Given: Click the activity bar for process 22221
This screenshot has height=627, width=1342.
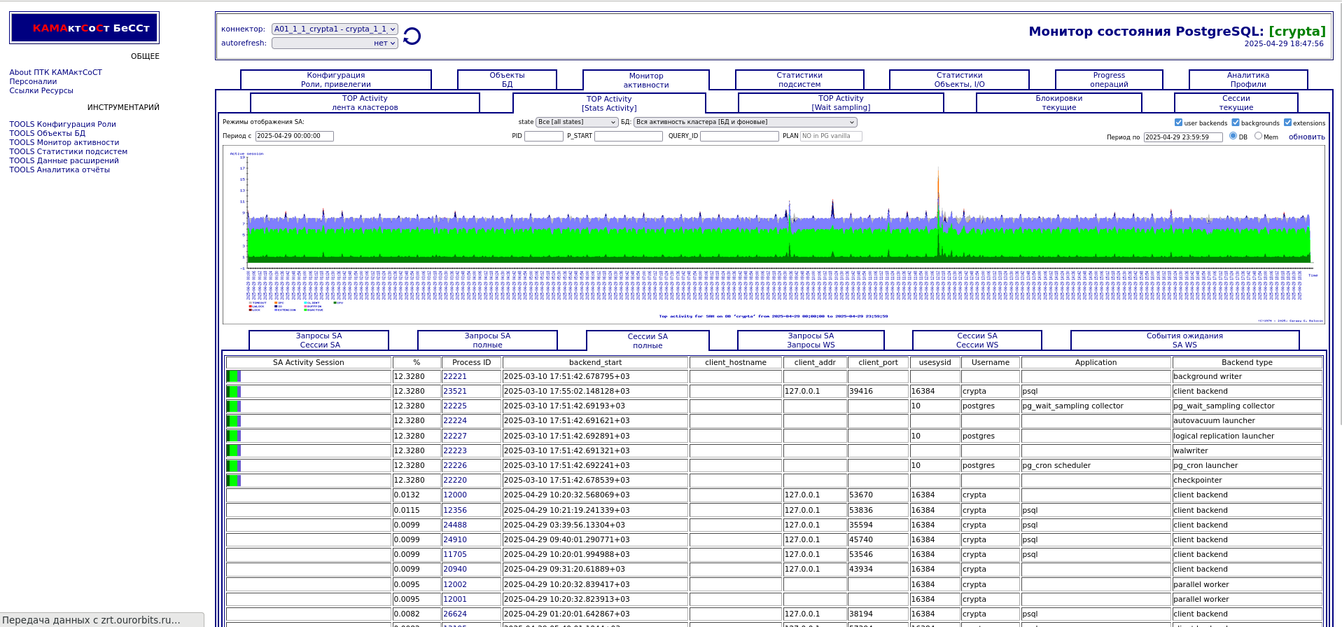Looking at the screenshot, I should click(234, 377).
